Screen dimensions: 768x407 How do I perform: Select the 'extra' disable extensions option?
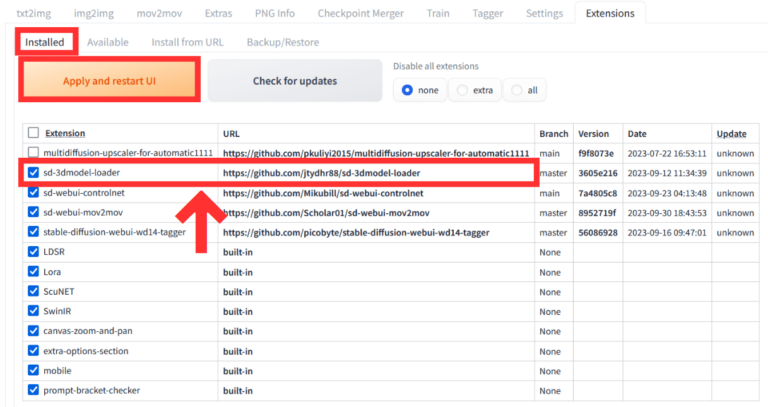(474, 90)
